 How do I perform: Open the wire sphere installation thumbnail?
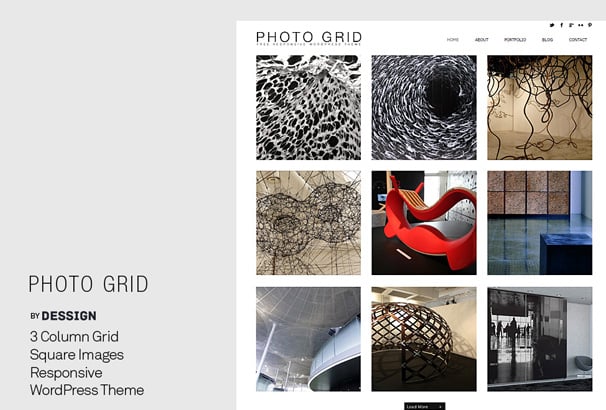pyautogui.click(x=308, y=223)
